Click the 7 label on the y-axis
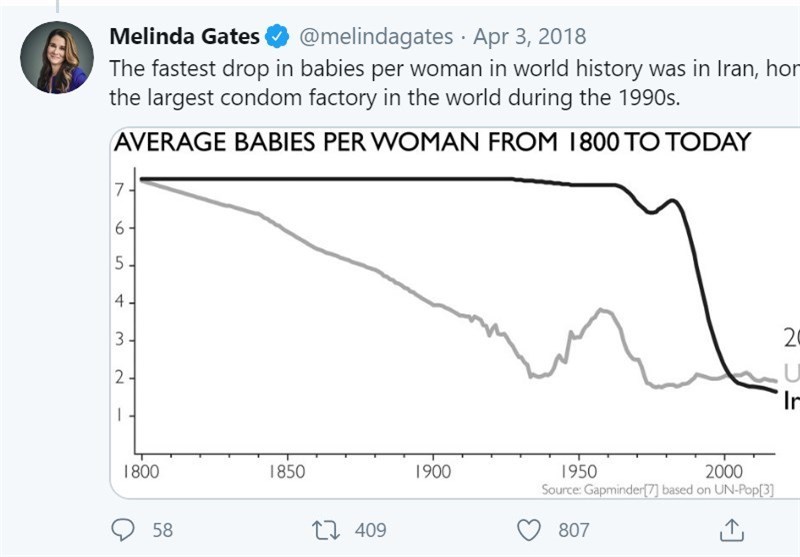Image resolution: width=800 pixels, height=557 pixels. click(x=117, y=190)
